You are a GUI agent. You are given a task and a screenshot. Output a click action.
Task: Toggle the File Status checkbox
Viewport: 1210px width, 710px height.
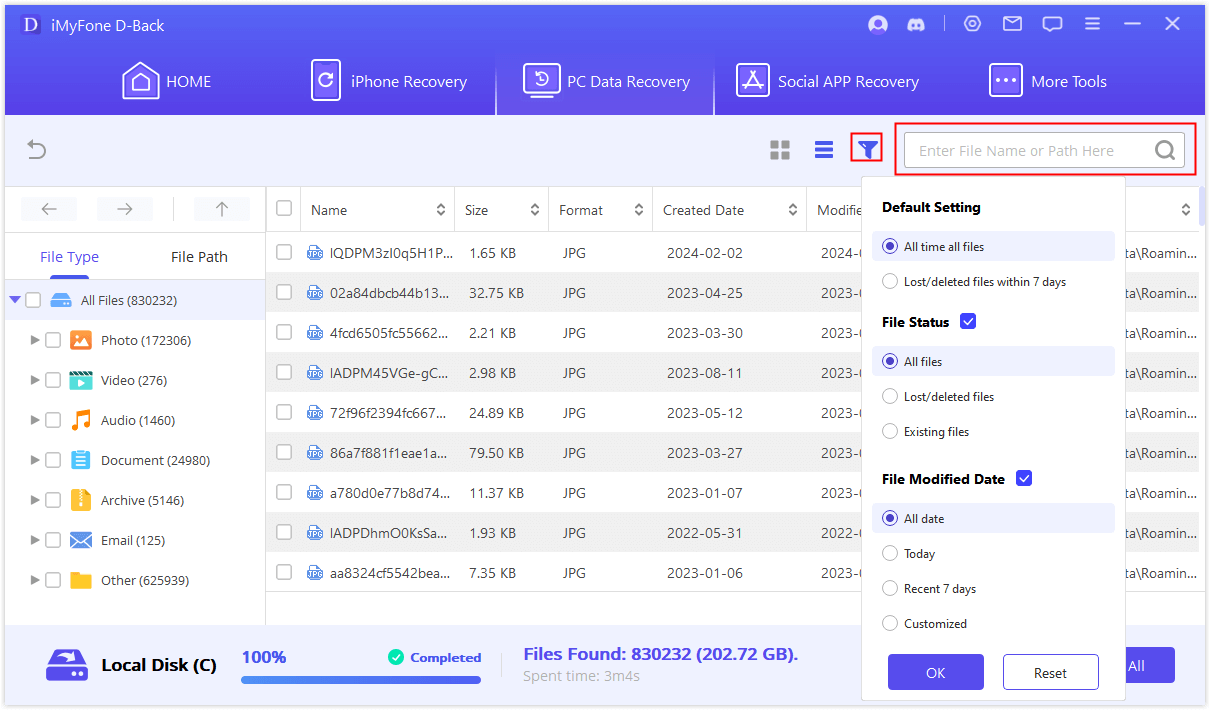[x=967, y=321]
